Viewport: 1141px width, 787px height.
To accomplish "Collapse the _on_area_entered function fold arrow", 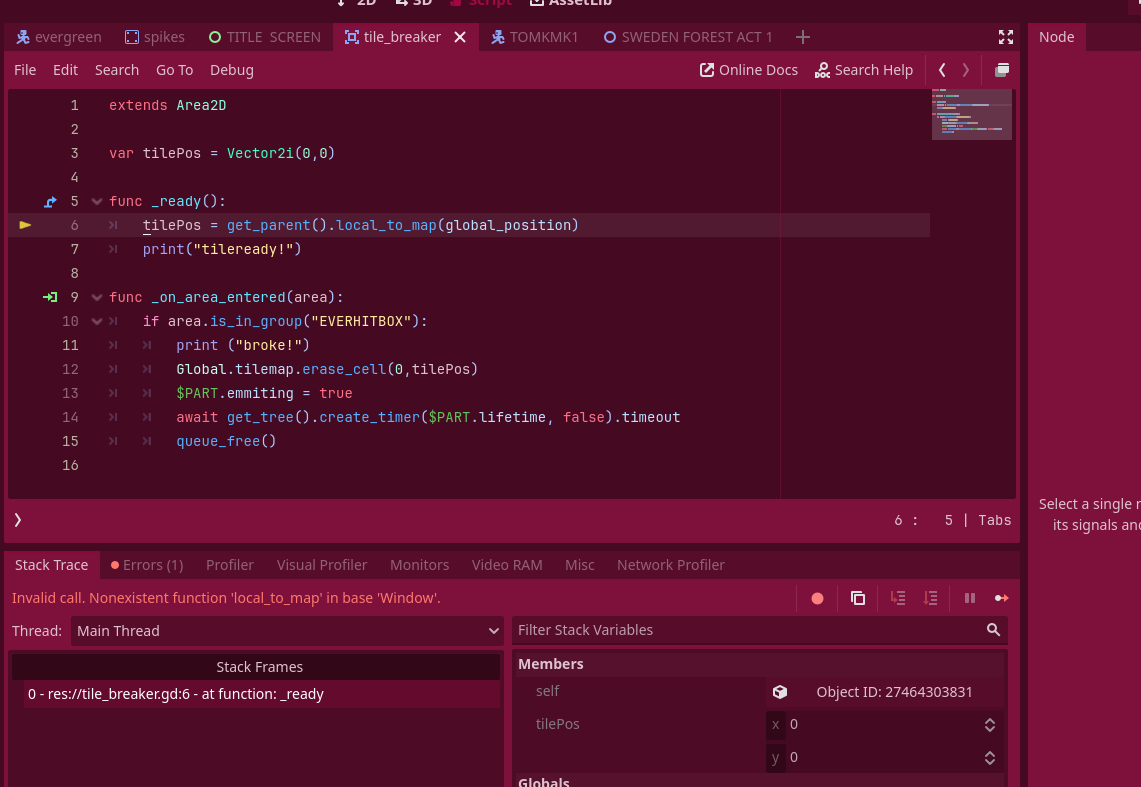I will pos(96,297).
